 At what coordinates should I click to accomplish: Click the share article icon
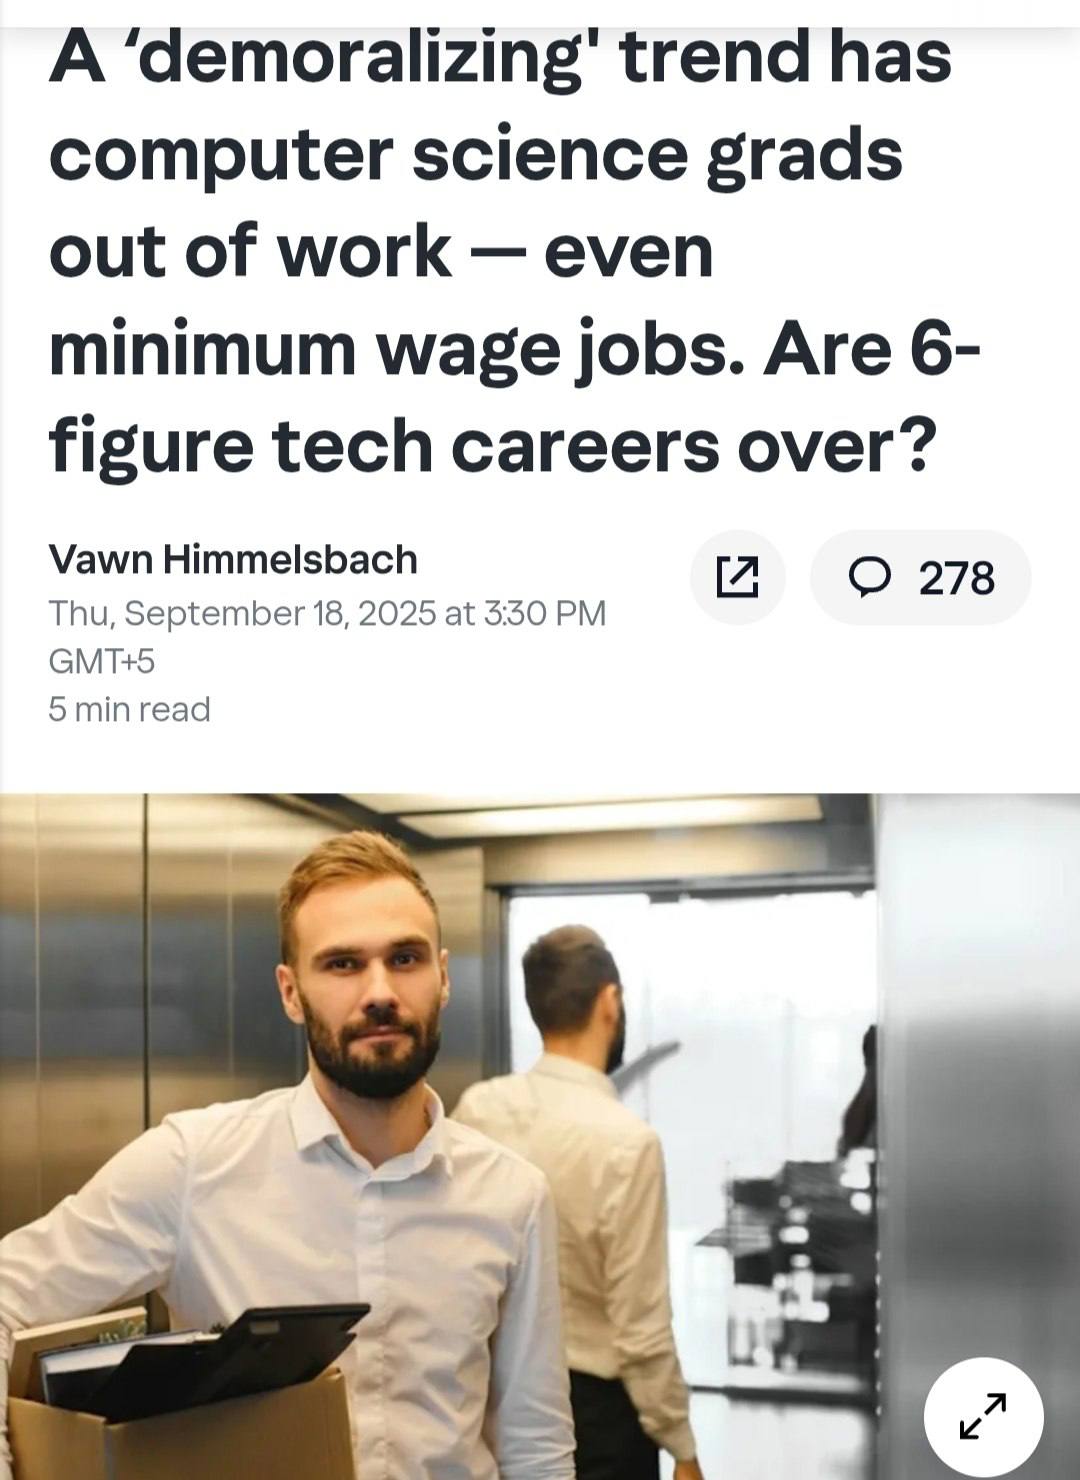pyautogui.click(x=737, y=577)
